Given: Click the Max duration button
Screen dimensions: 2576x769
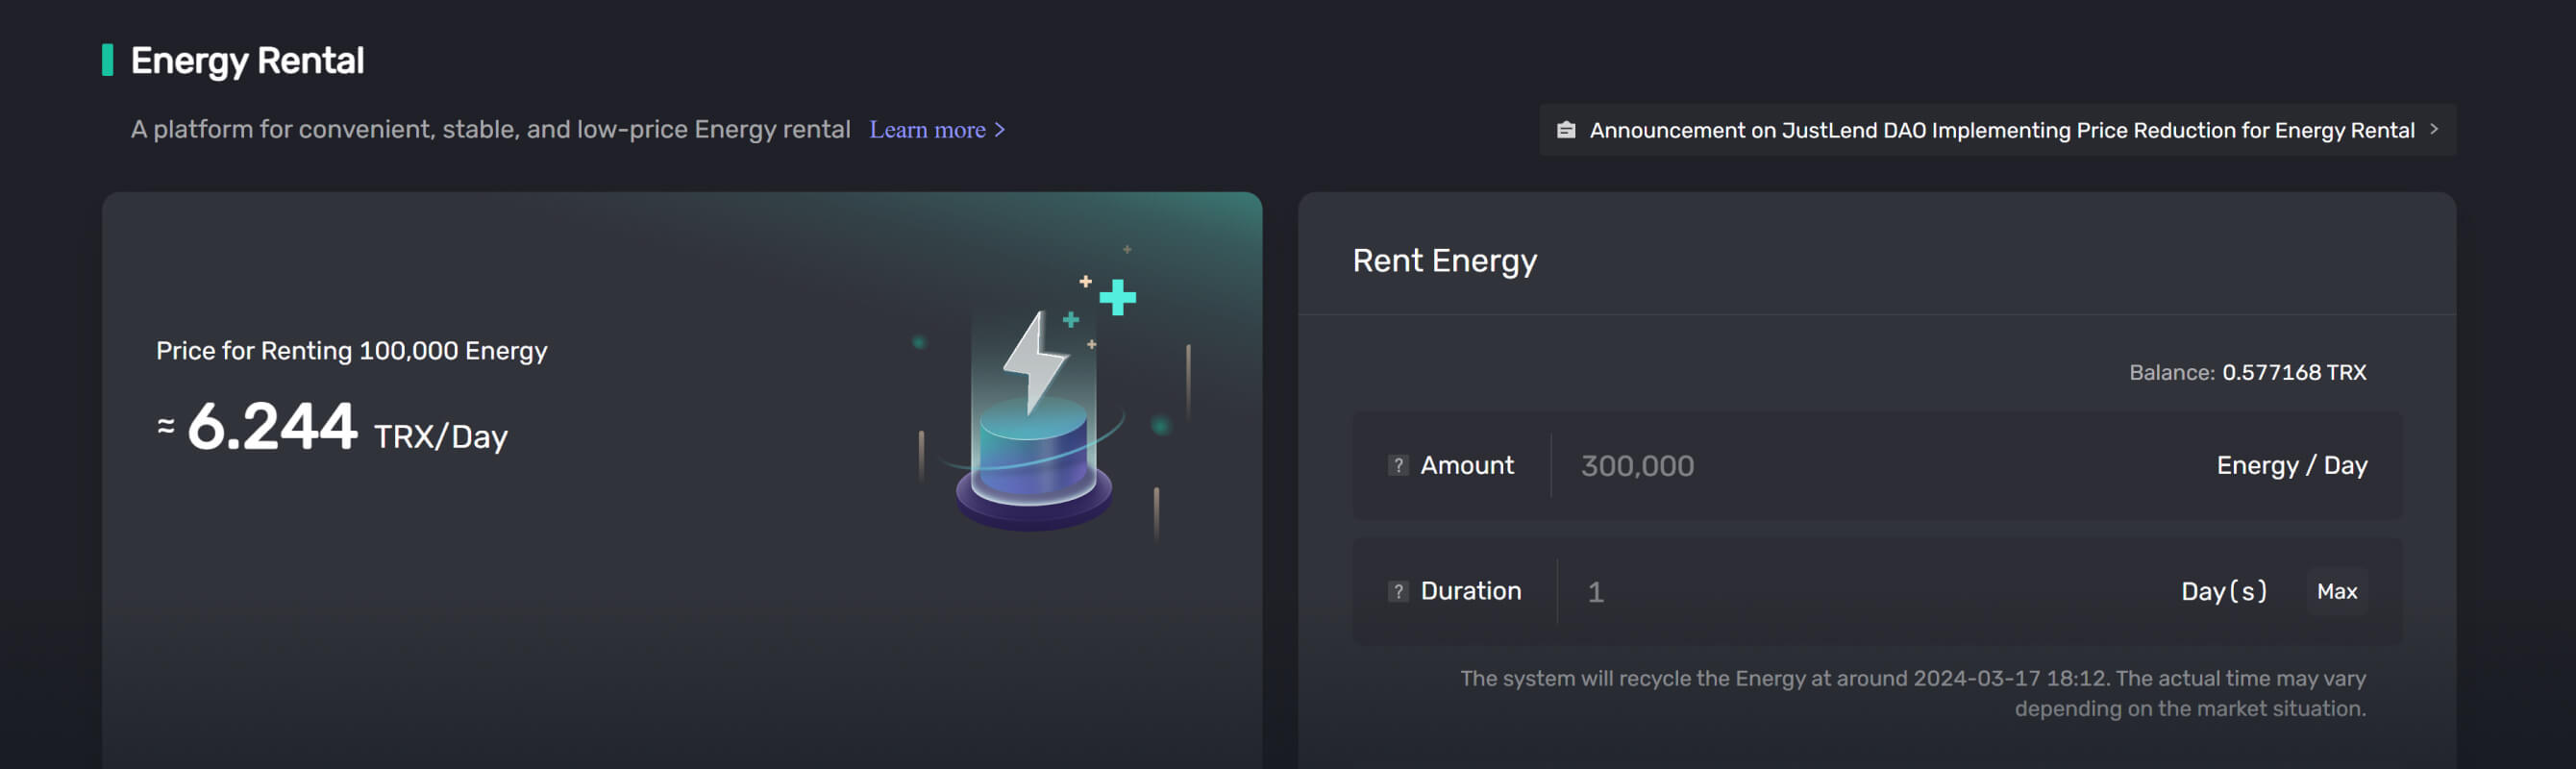Looking at the screenshot, I should point(2337,591).
